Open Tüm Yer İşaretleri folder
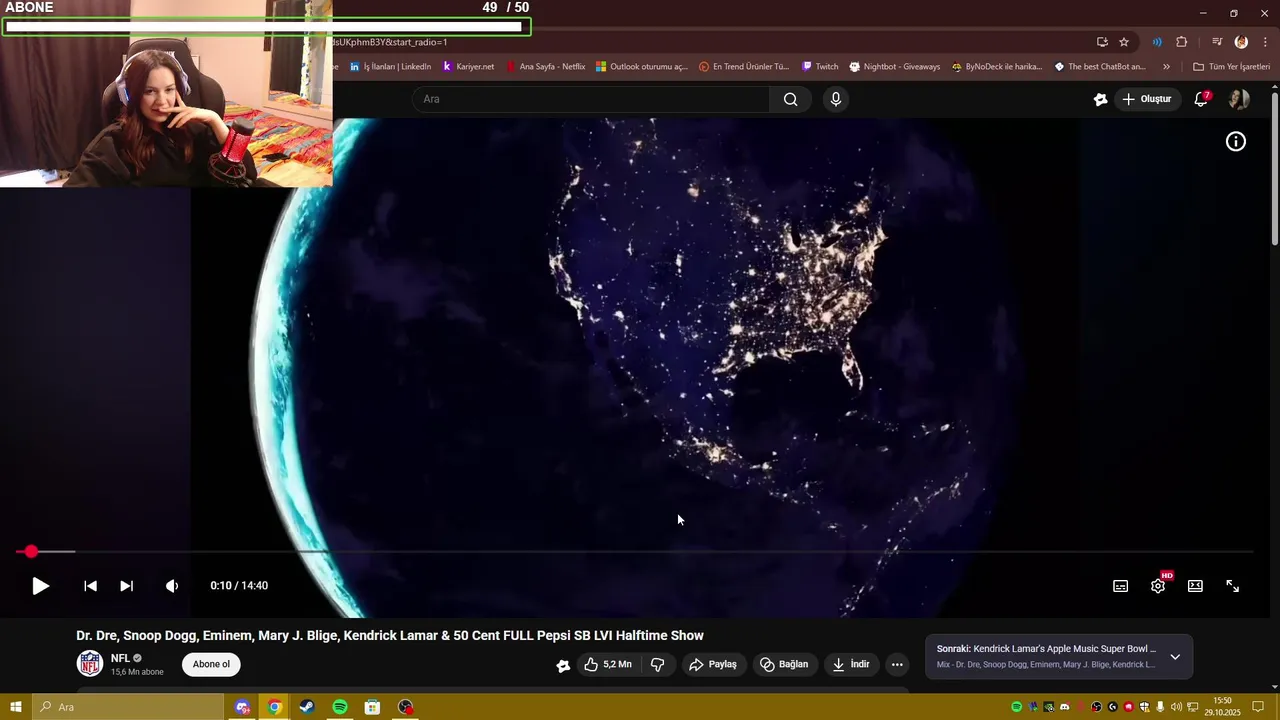This screenshot has height=720, width=1280. 1231,67
